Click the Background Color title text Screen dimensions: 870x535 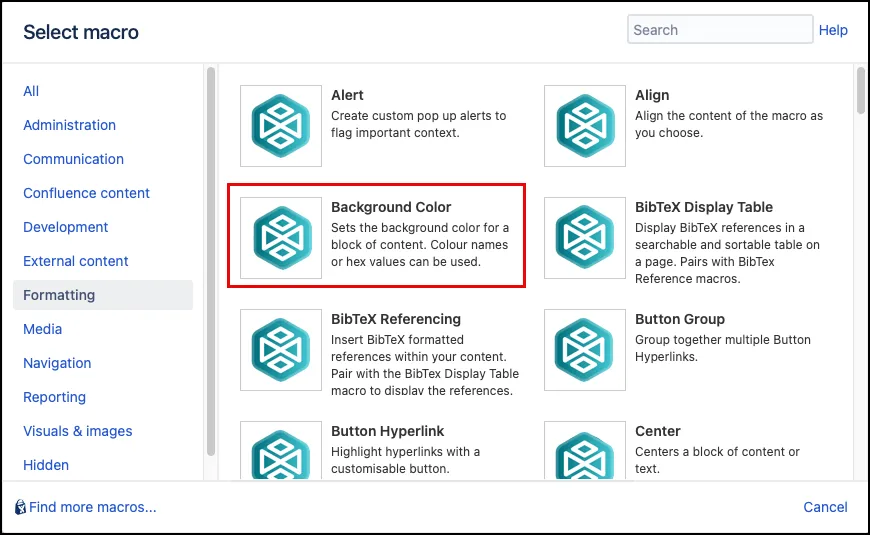click(391, 207)
